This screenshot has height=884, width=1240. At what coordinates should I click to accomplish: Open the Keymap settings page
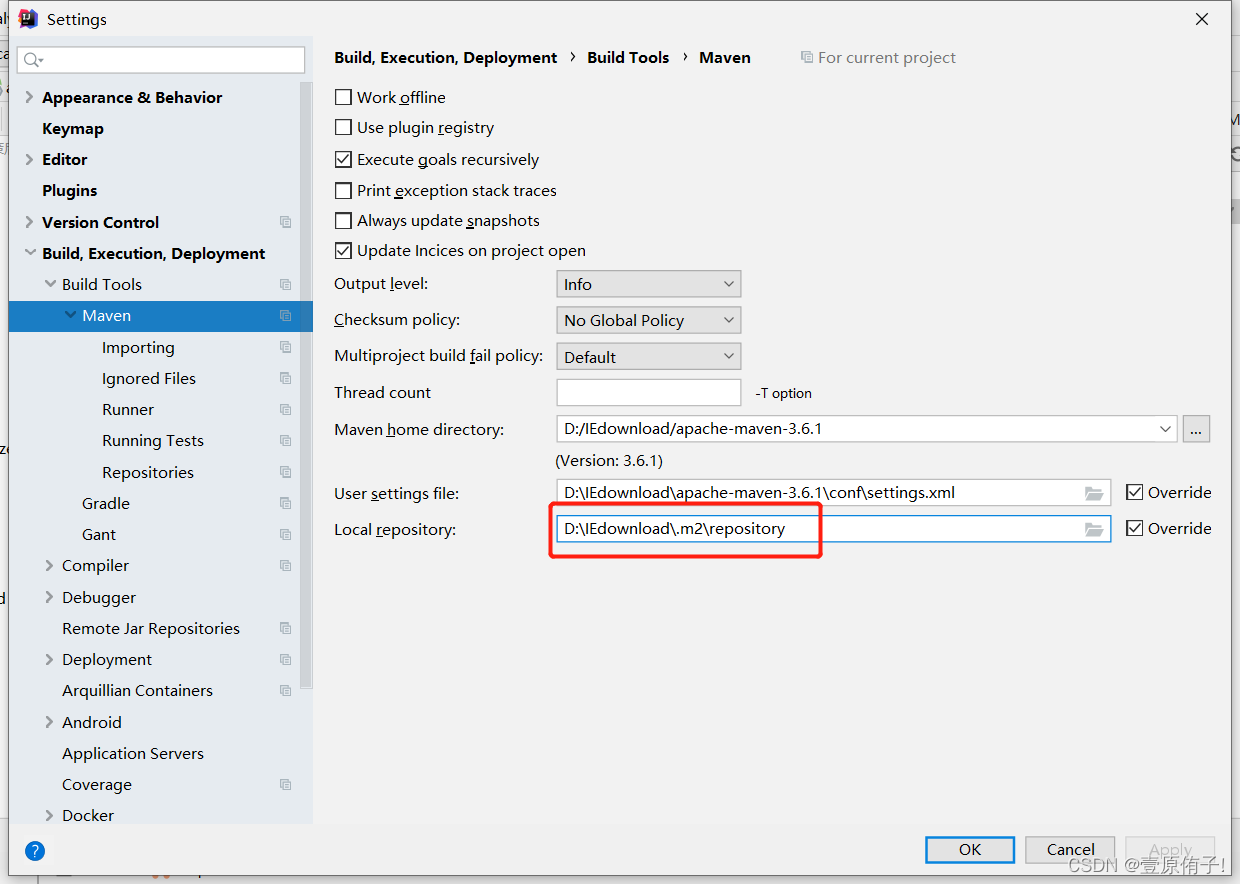73,128
